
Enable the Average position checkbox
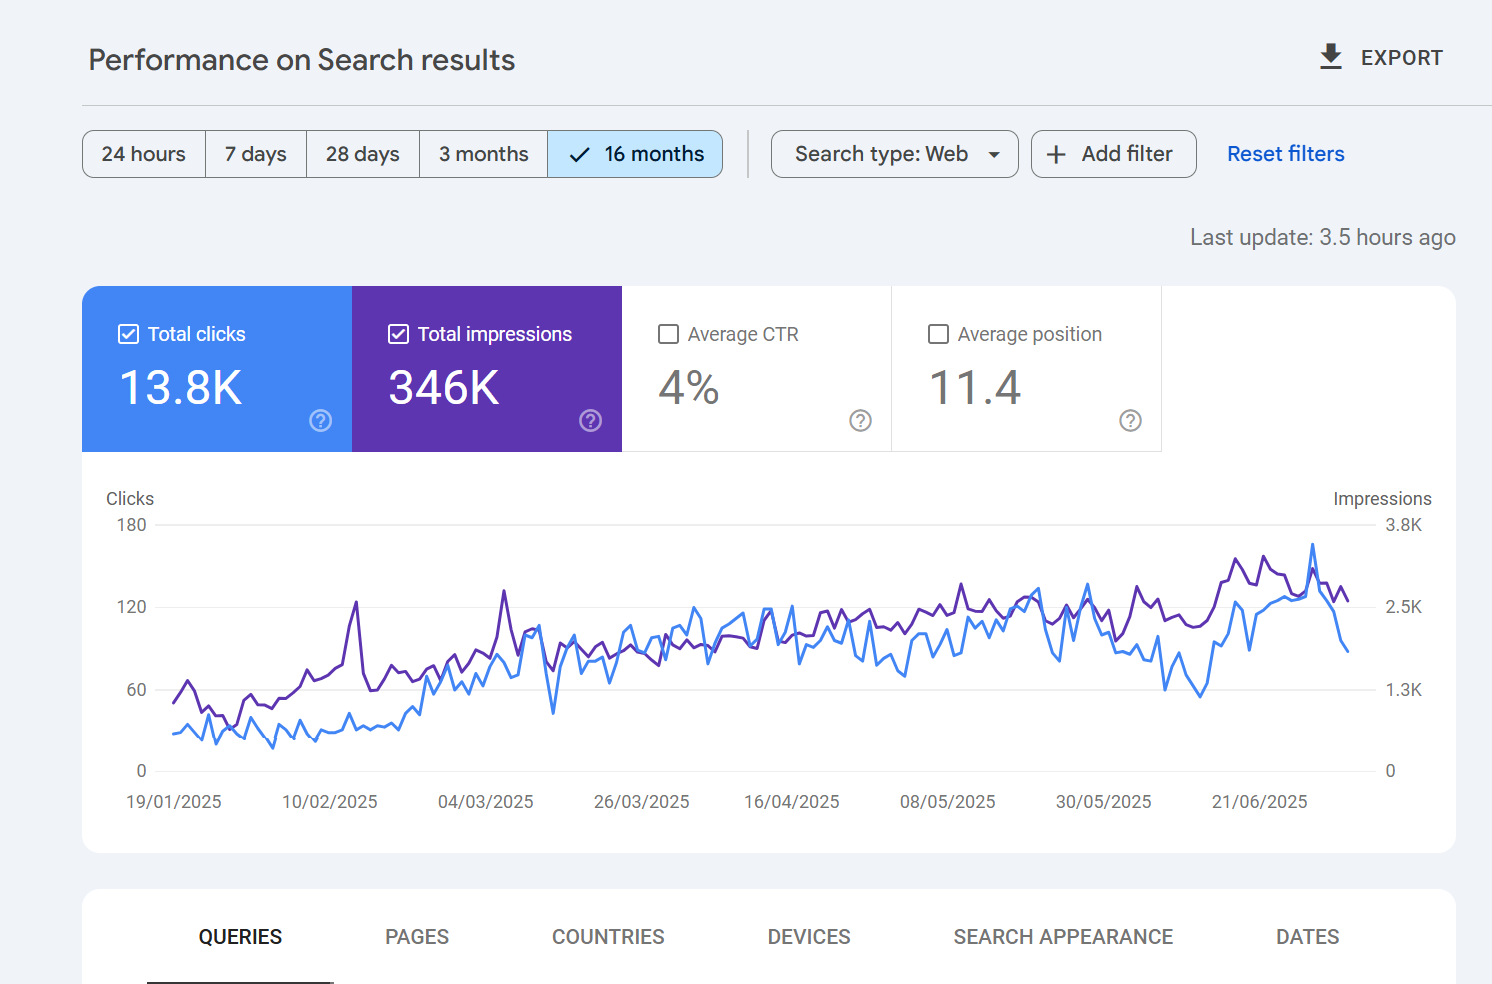click(938, 334)
